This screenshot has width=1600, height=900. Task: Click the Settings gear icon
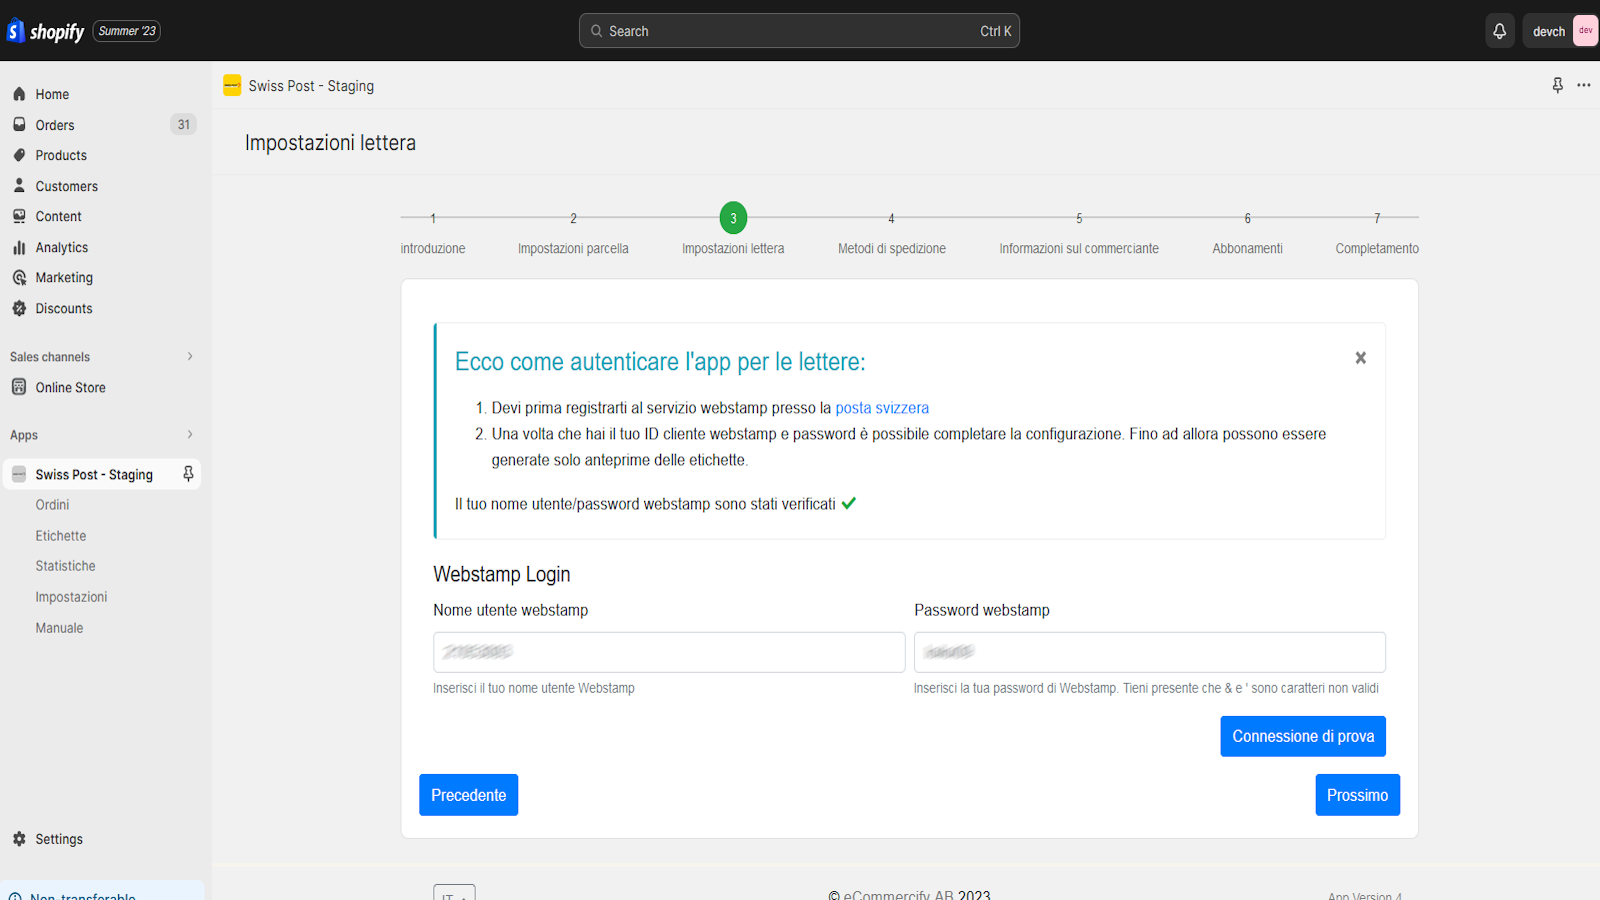point(19,839)
